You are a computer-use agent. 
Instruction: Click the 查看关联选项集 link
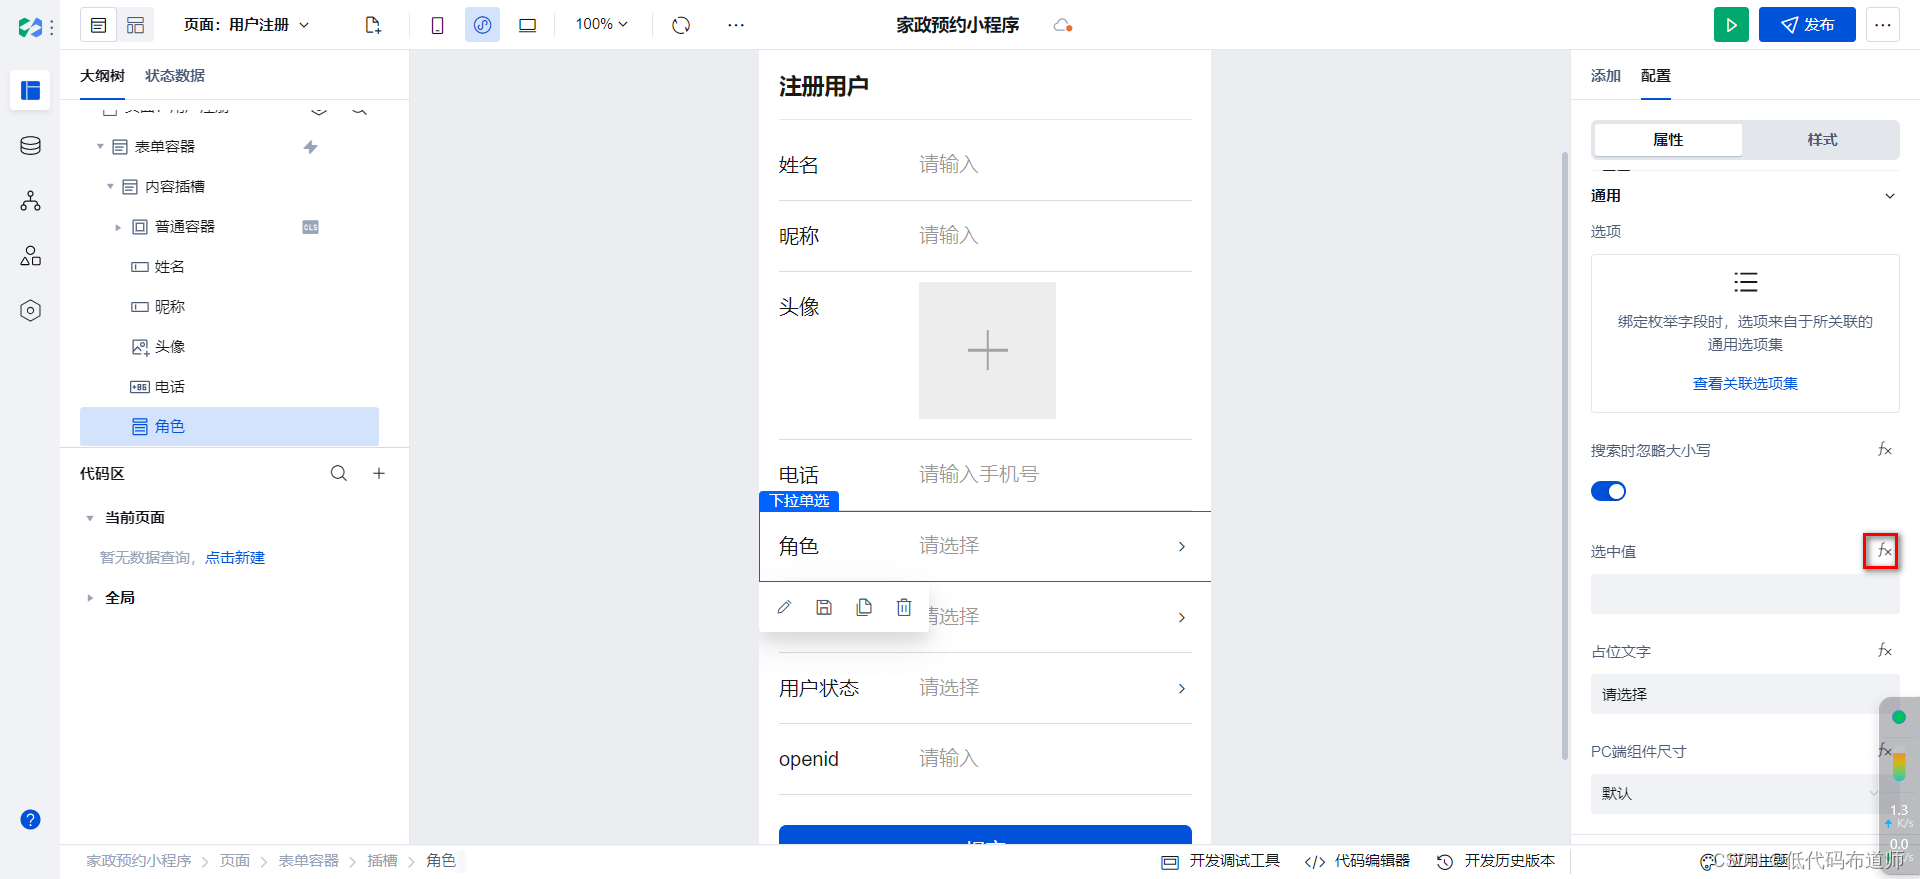(1745, 384)
